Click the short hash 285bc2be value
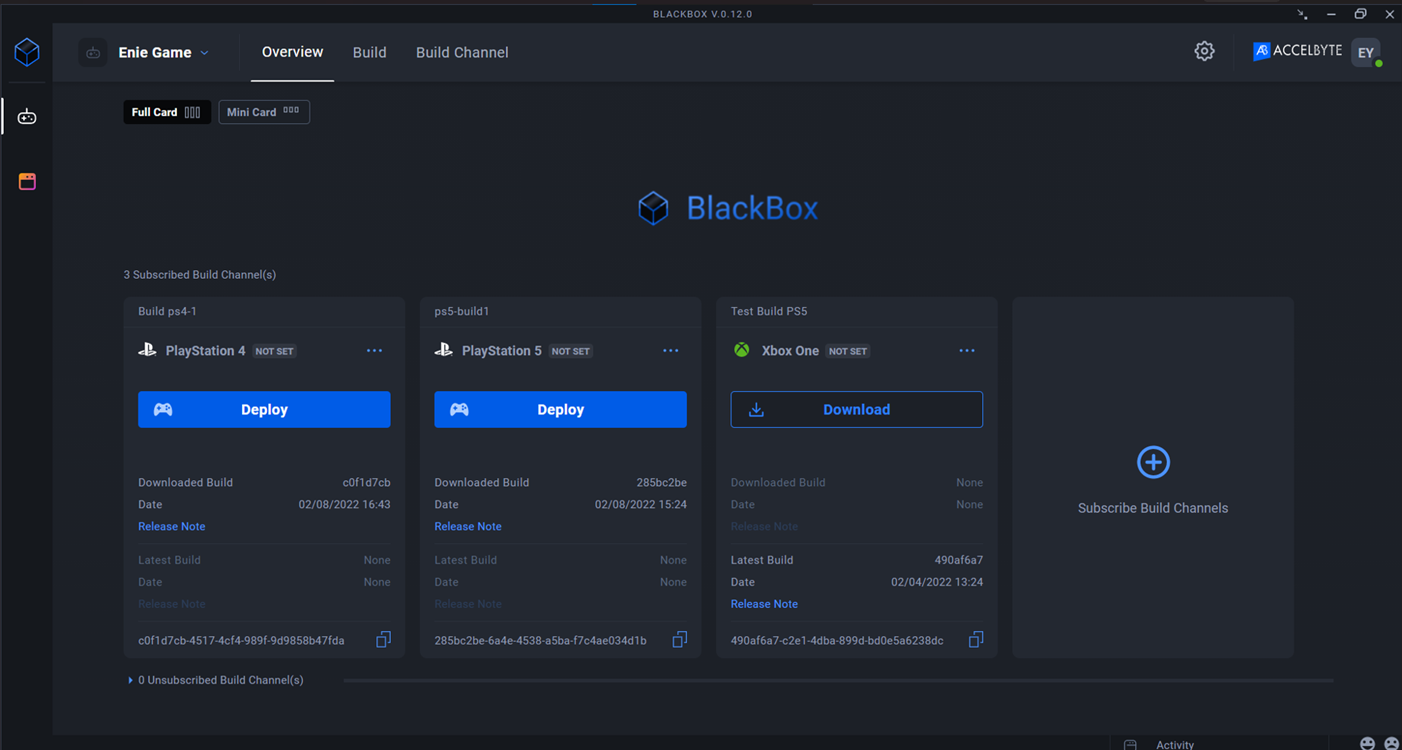The image size is (1402, 750). click(662, 482)
